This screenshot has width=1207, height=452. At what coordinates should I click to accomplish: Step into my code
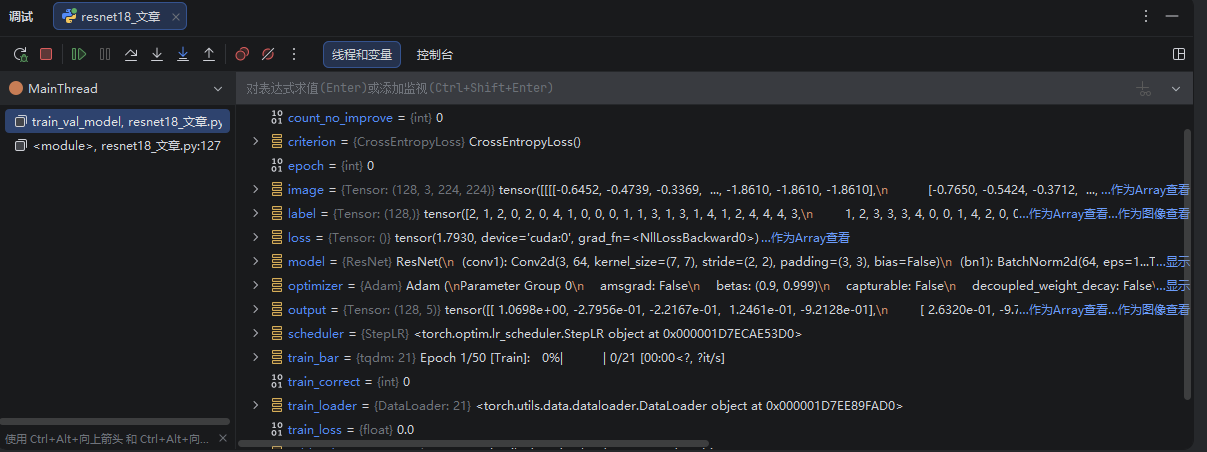click(x=183, y=54)
